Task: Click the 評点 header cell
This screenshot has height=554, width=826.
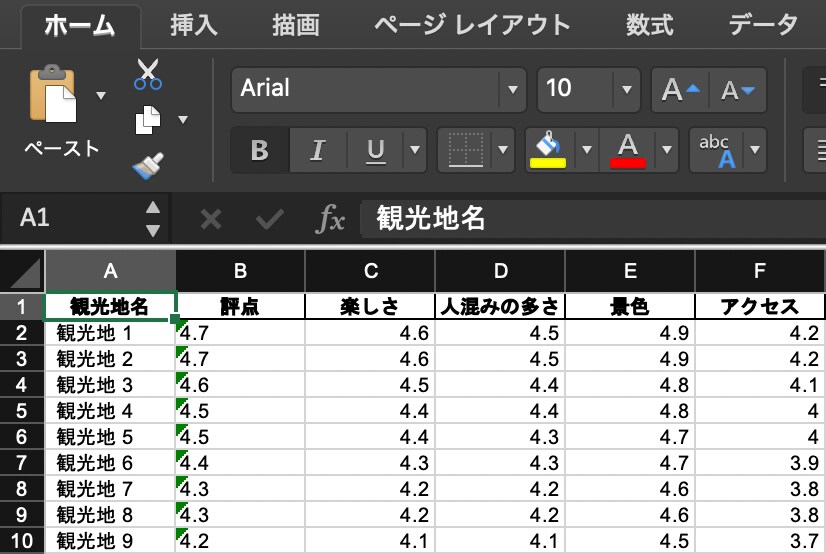Action: [x=240, y=306]
